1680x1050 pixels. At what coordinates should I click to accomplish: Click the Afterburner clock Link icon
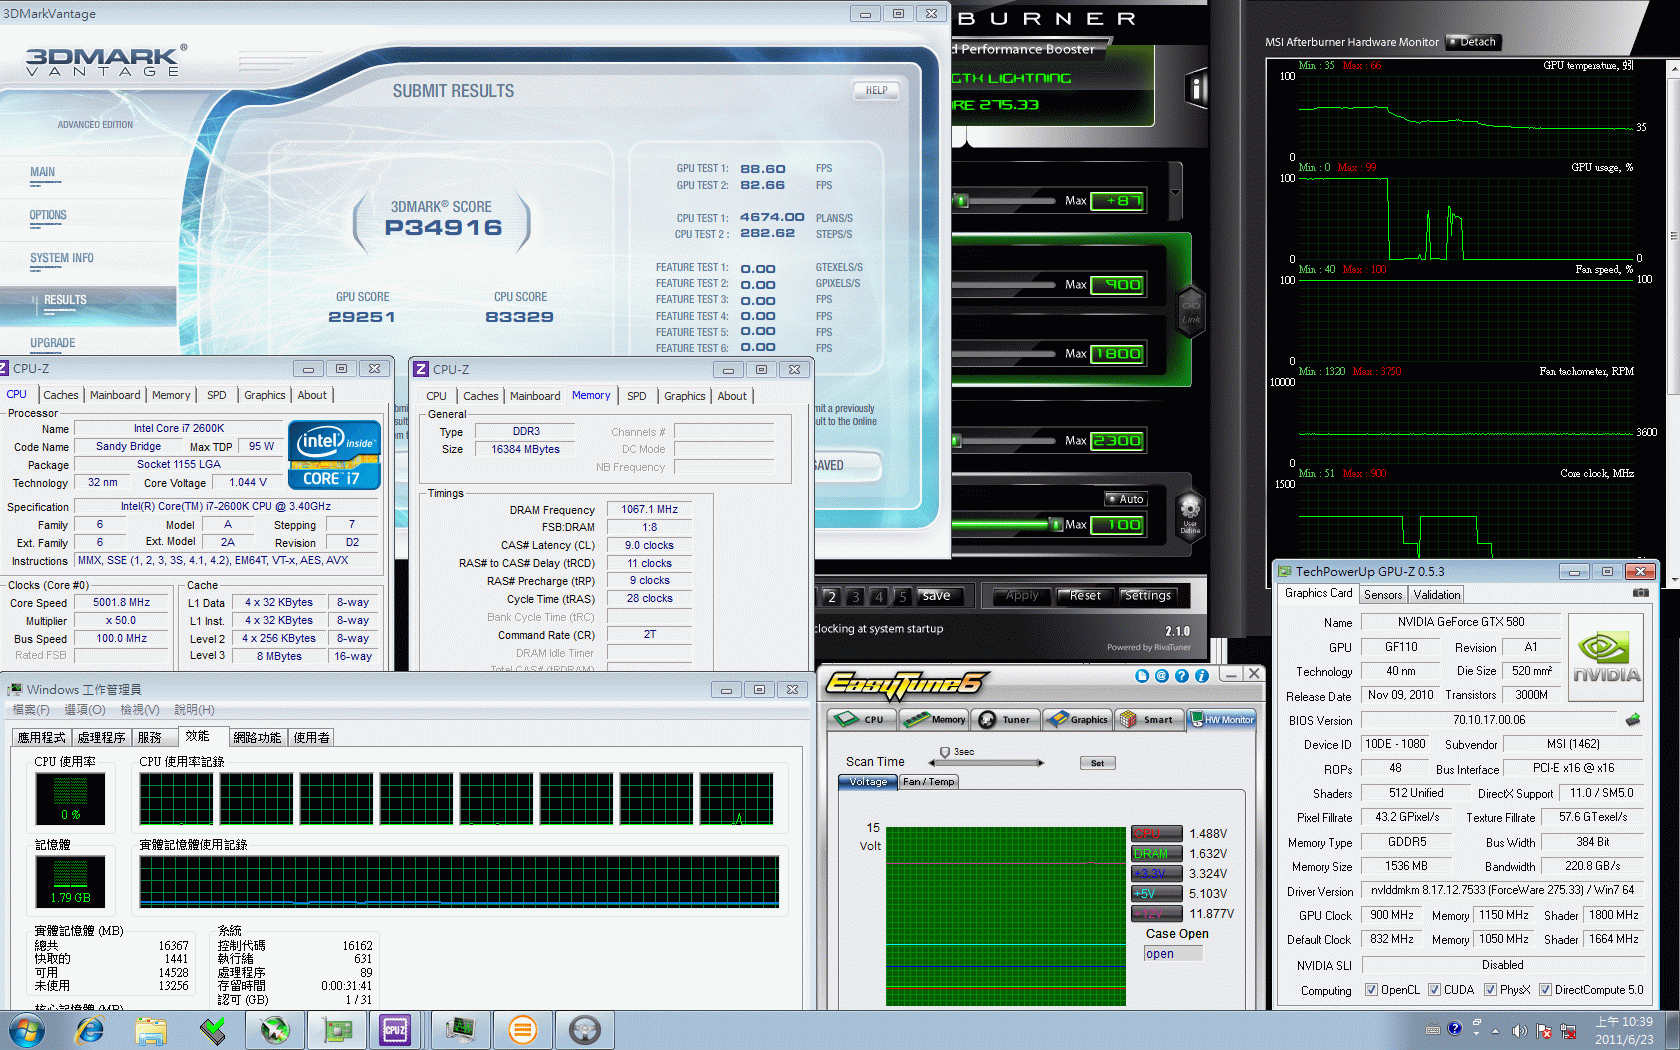[x=1190, y=310]
